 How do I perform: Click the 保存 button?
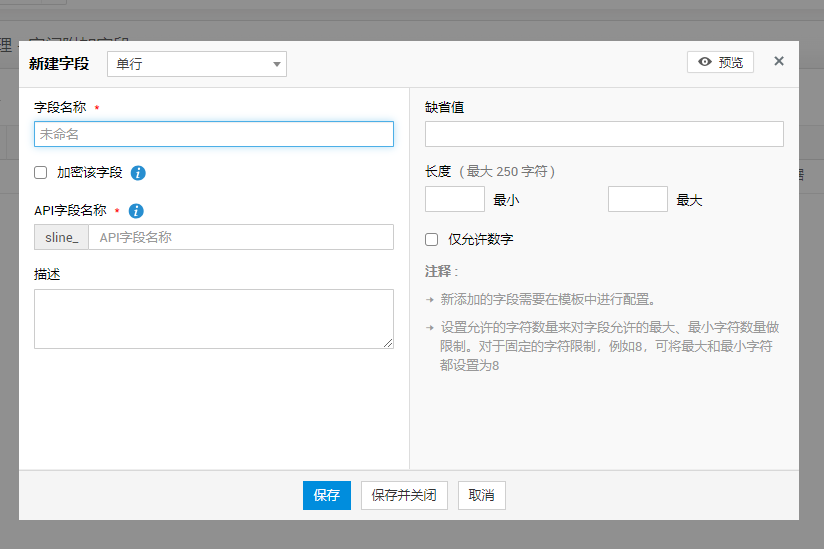(x=327, y=495)
